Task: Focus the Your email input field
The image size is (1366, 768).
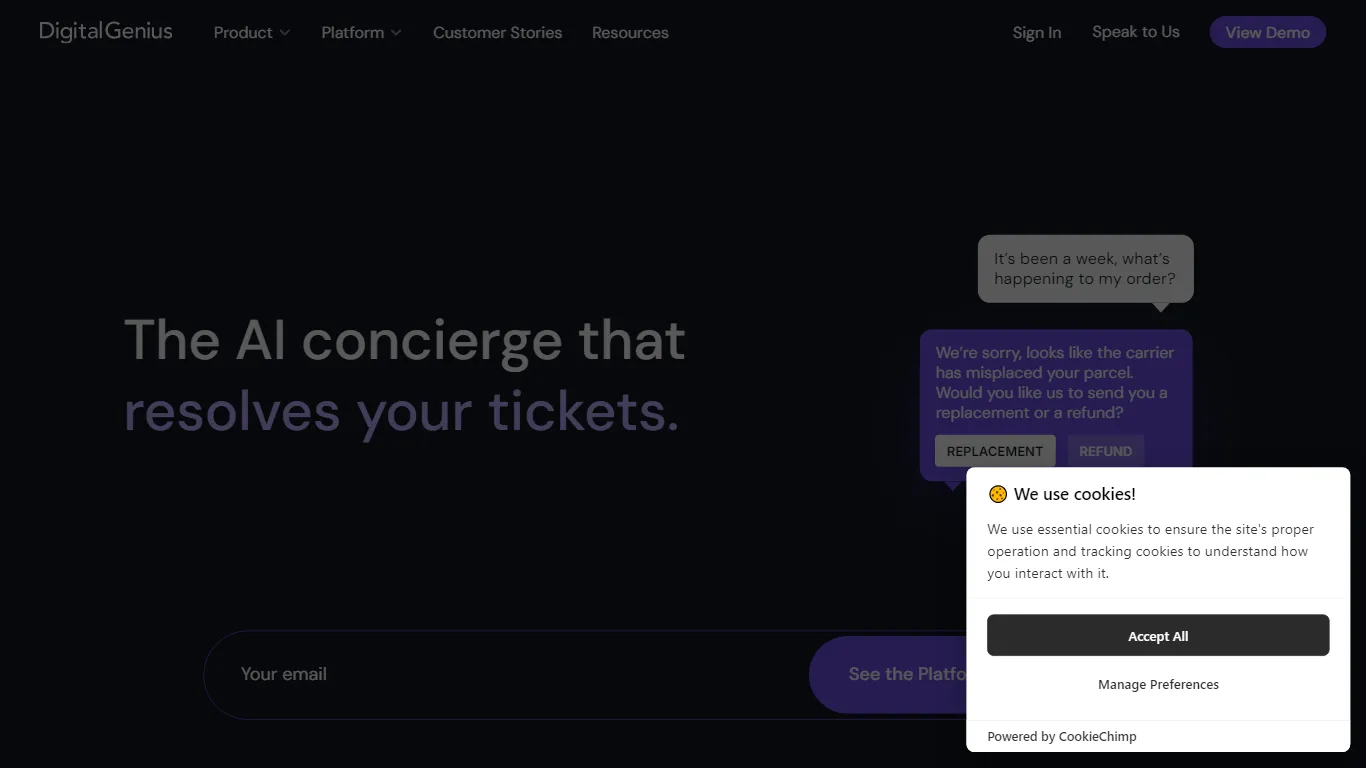Action: point(500,674)
